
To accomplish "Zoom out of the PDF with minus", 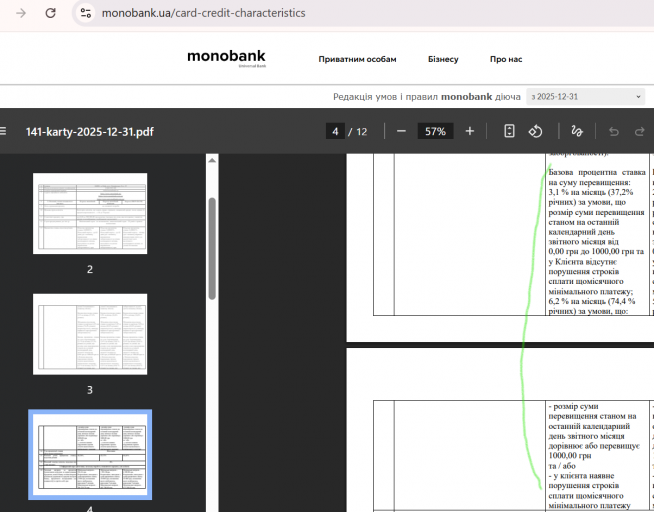I will coord(401,131).
